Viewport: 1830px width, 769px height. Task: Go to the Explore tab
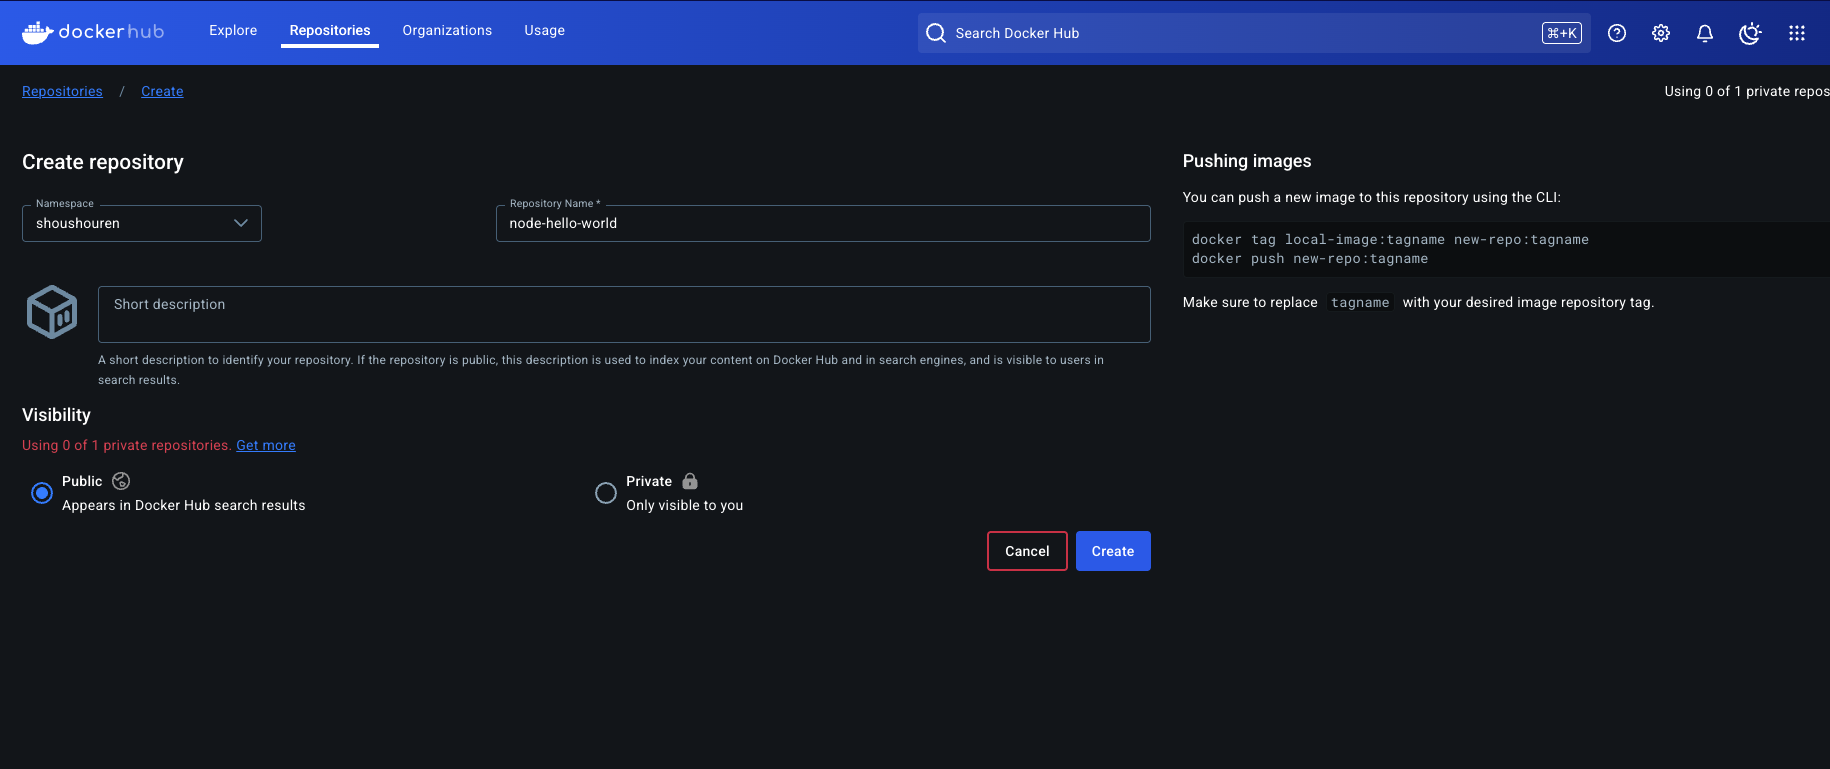pyautogui.click(x=233, y=31)
